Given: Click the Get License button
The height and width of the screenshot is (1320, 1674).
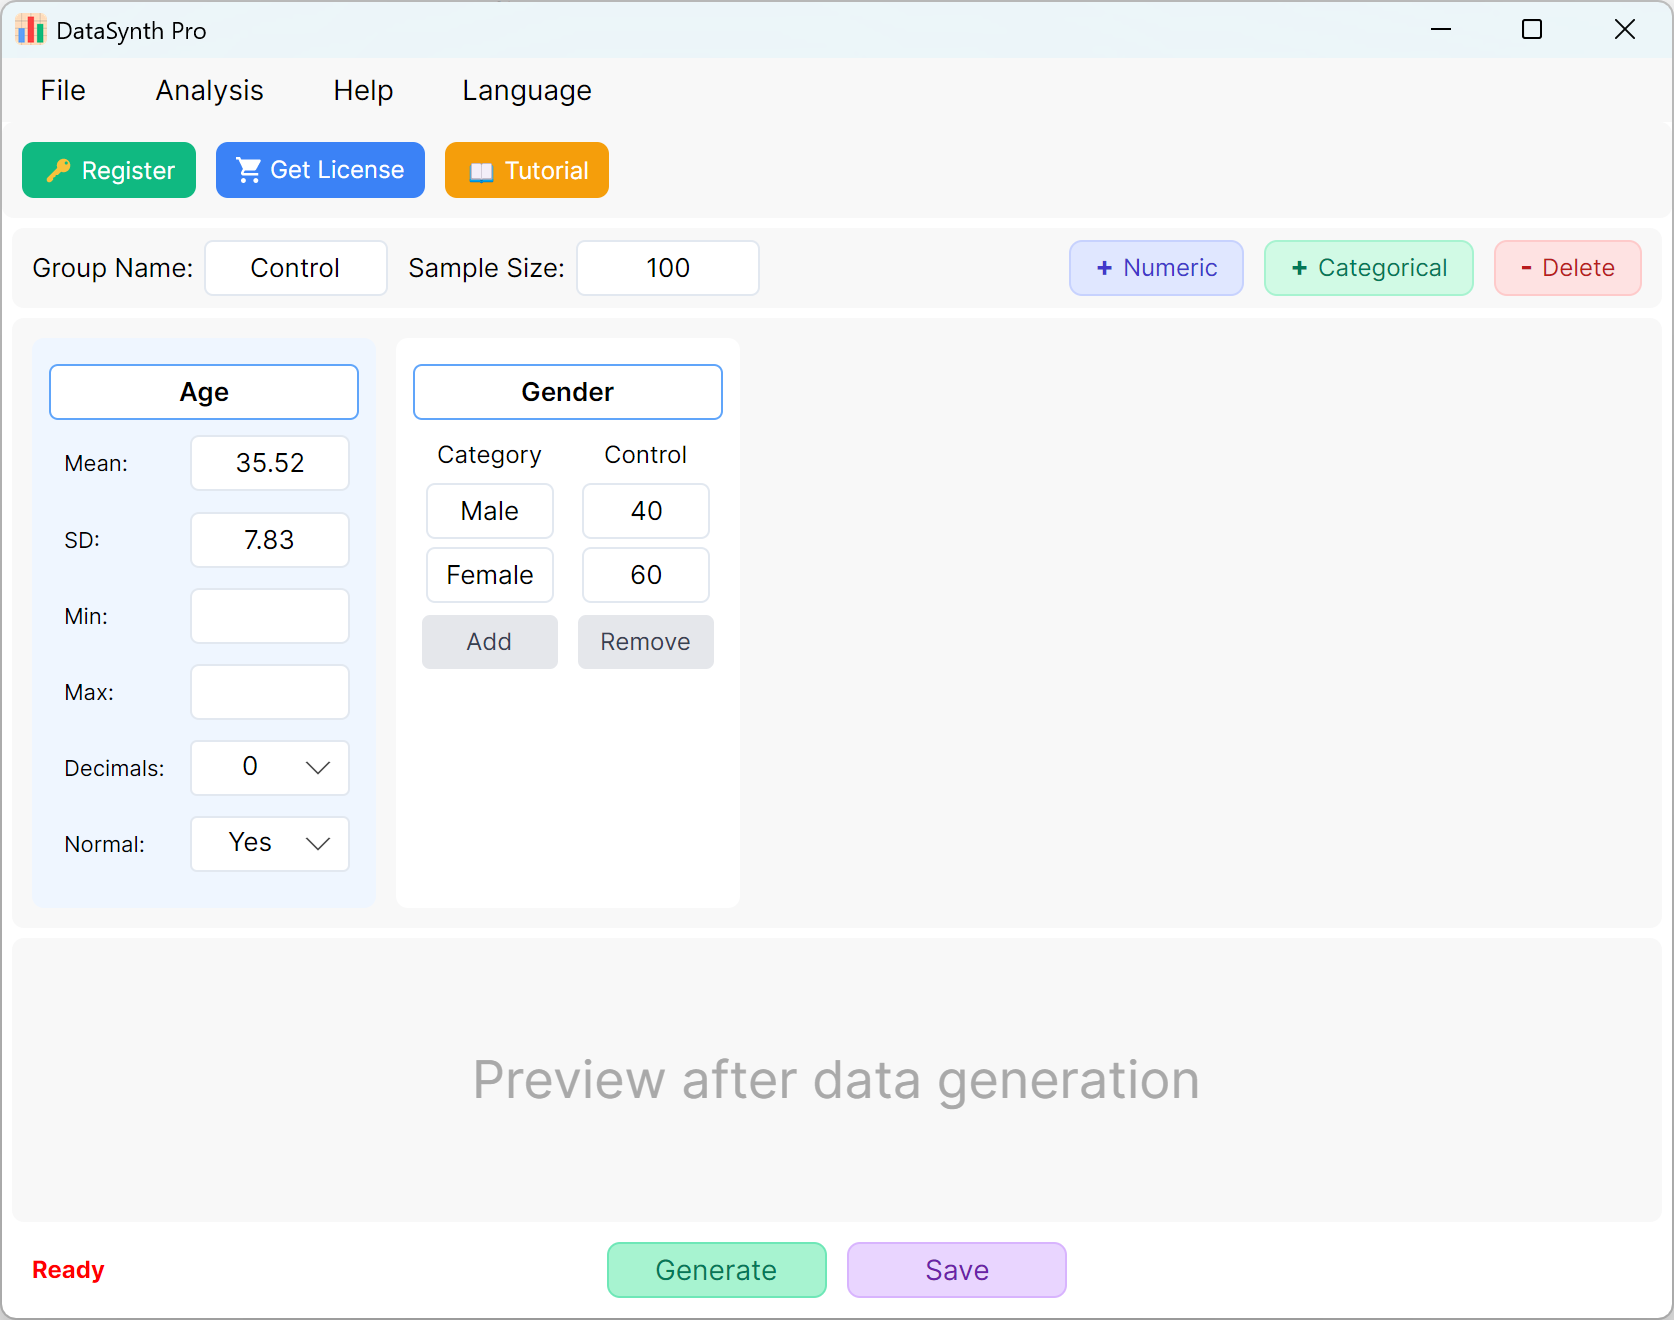Looking at the screenshot, I should [x=320, y=170].
